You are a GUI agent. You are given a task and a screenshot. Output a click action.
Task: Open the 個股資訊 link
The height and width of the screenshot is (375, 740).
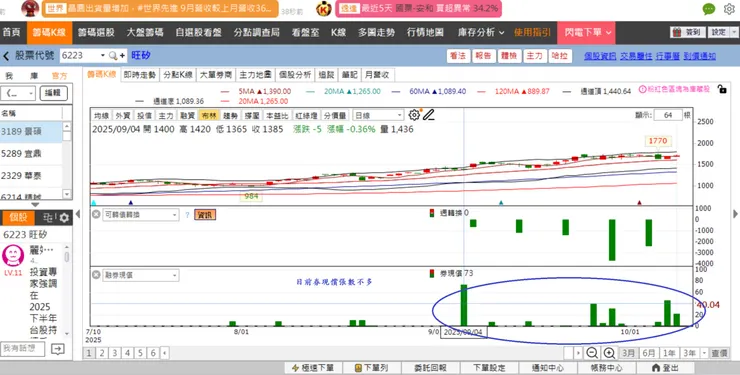coord(599,56)
